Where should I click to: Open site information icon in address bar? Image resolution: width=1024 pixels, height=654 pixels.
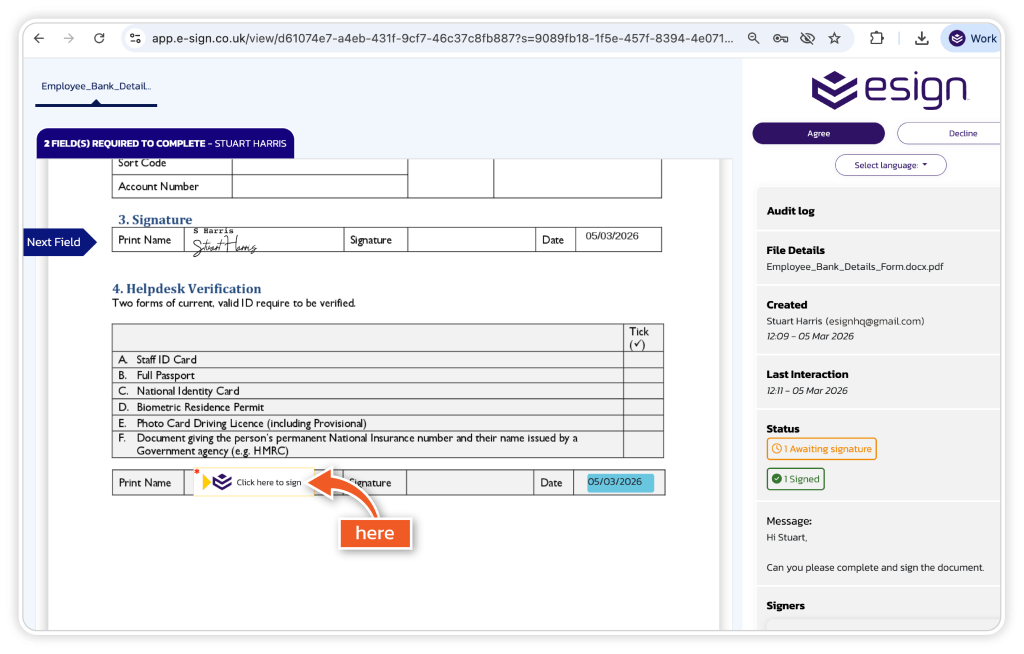135,38
